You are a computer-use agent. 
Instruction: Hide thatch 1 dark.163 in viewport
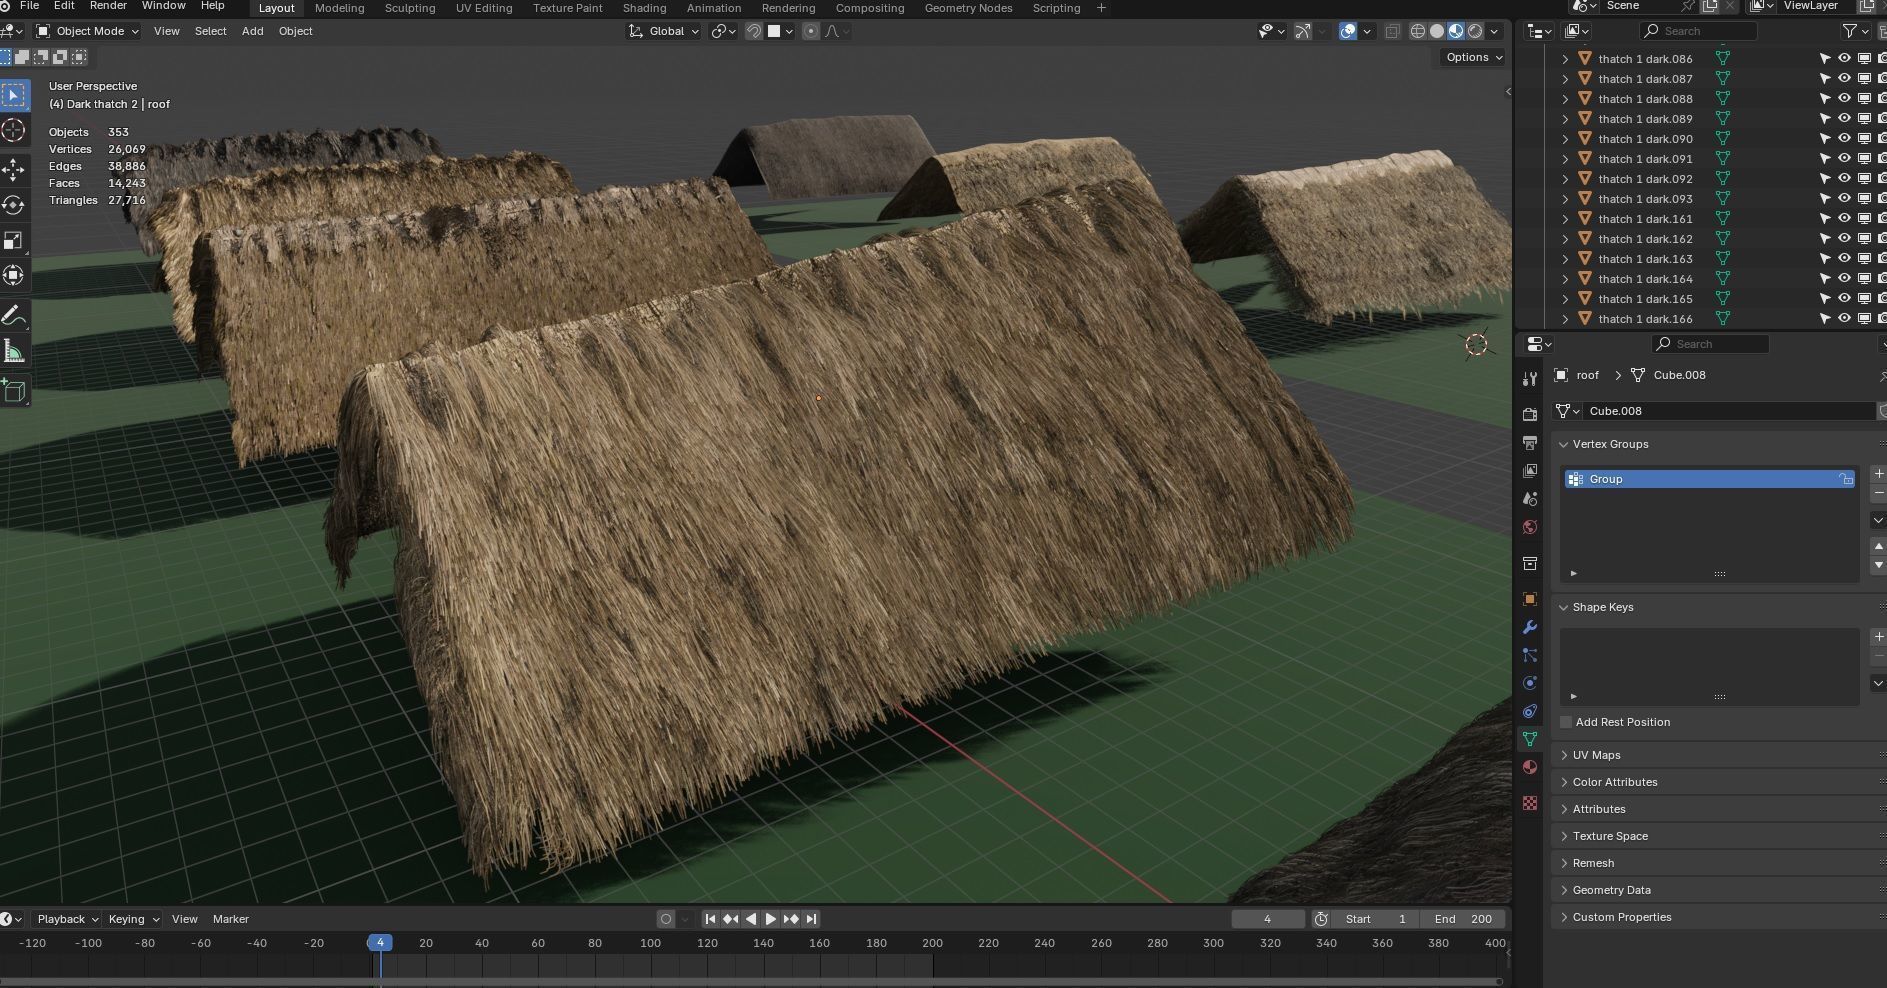click(x=1844, y=259)
